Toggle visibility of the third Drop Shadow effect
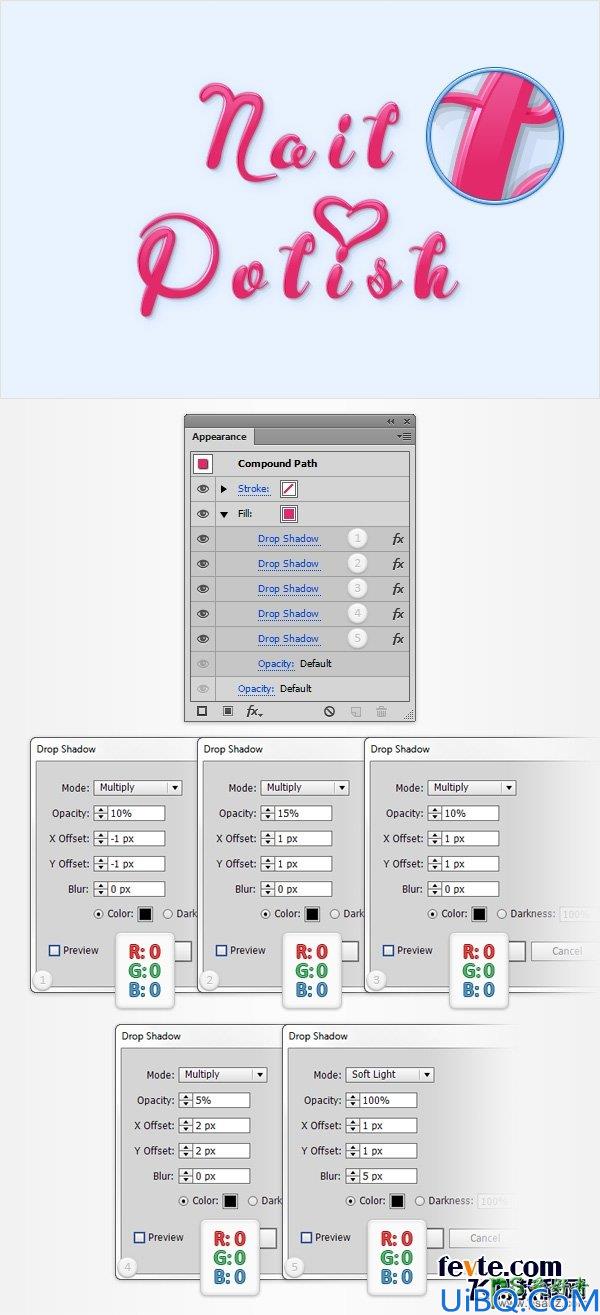Viewport: 600px width, 1315px height. pyautogui.click(x=203, y=589)
